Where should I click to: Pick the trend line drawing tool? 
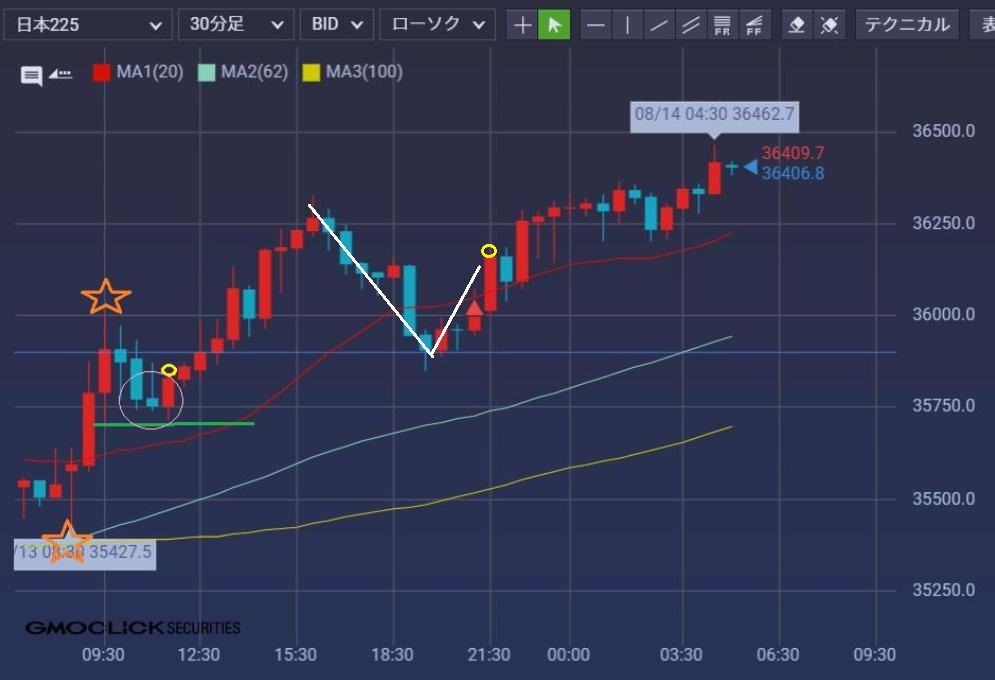pyautogui.click(x=659, y=25)
